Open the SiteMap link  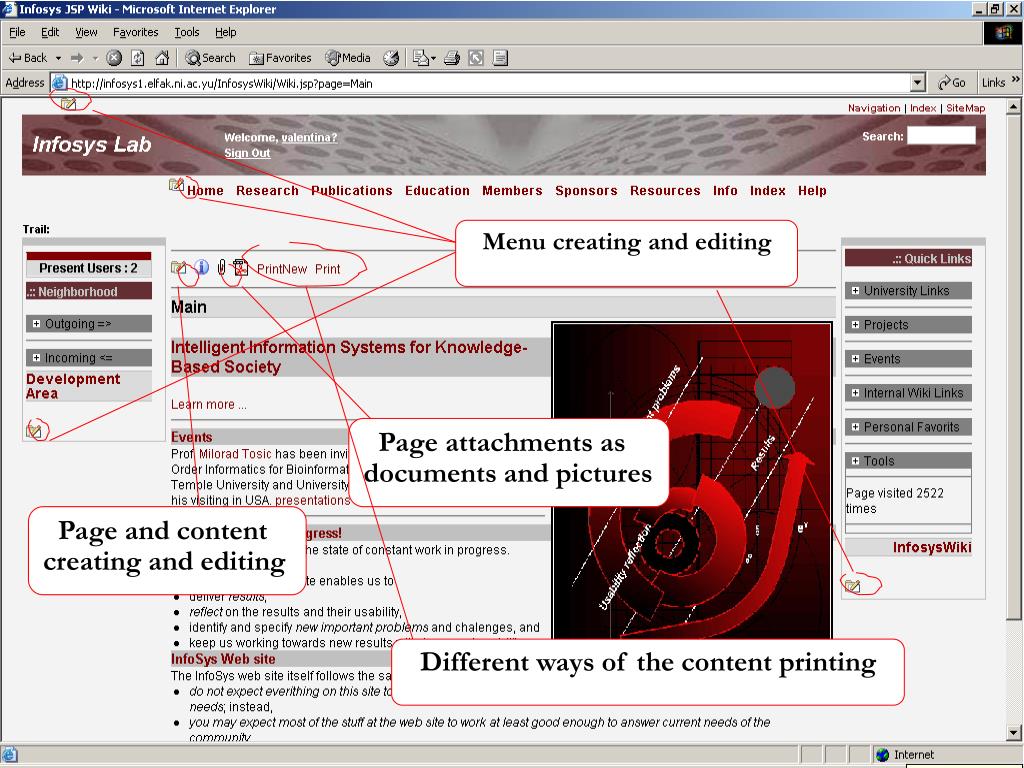[965, 108]
